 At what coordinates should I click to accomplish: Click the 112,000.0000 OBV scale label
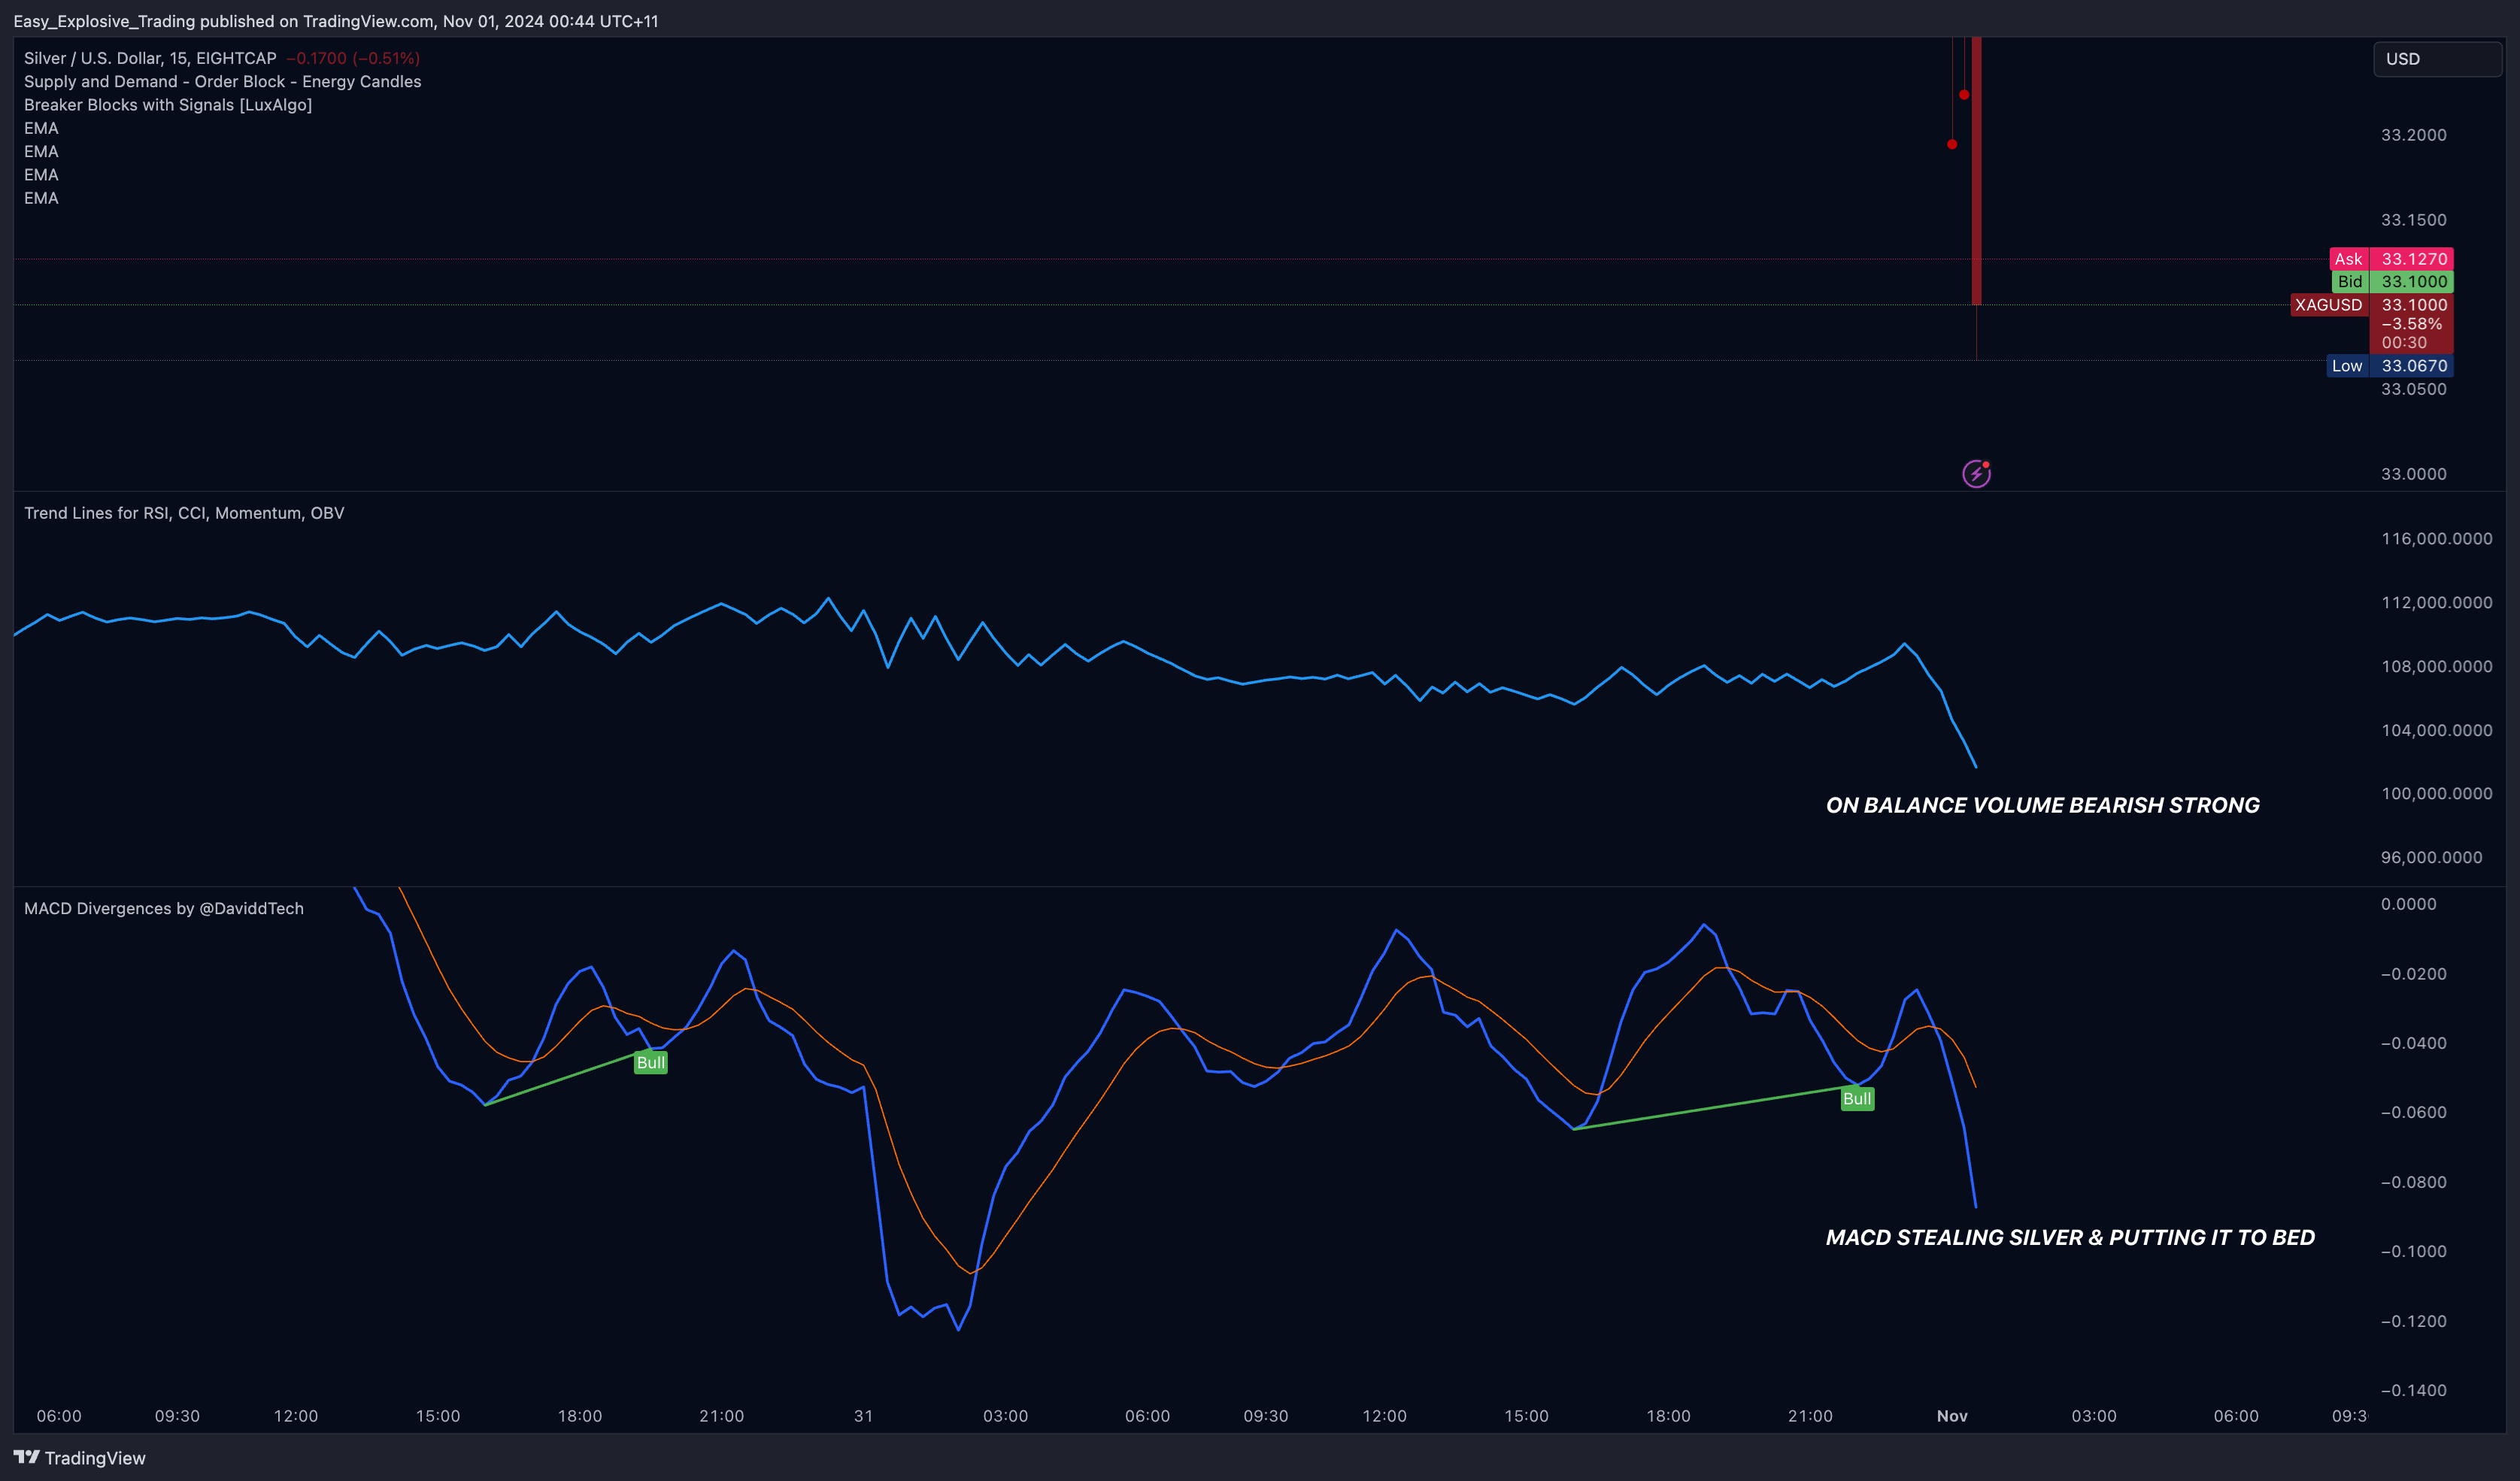(x=2436, y=603)
